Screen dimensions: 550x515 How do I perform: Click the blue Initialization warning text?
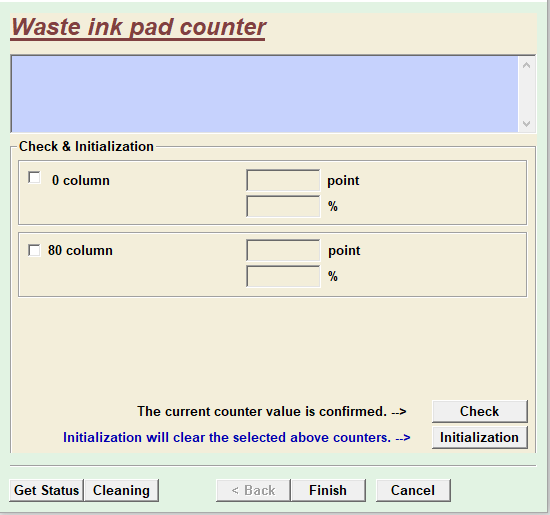(x=237, y=437)
